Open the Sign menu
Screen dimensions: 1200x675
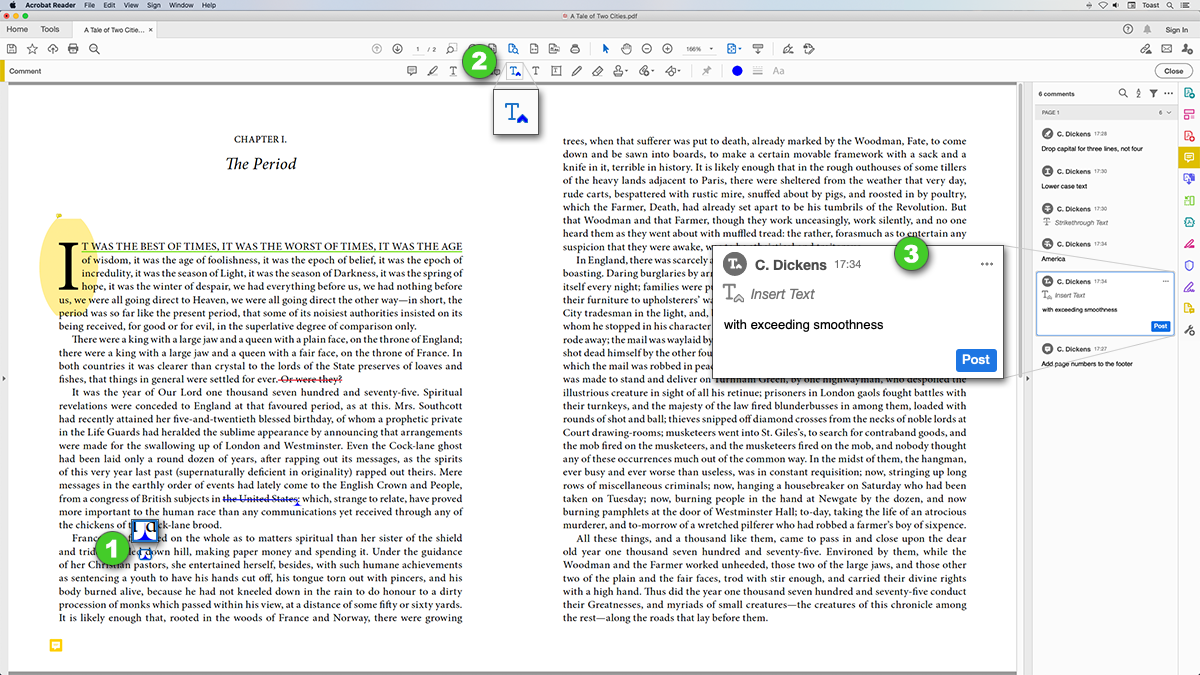[x=153, y=5]
